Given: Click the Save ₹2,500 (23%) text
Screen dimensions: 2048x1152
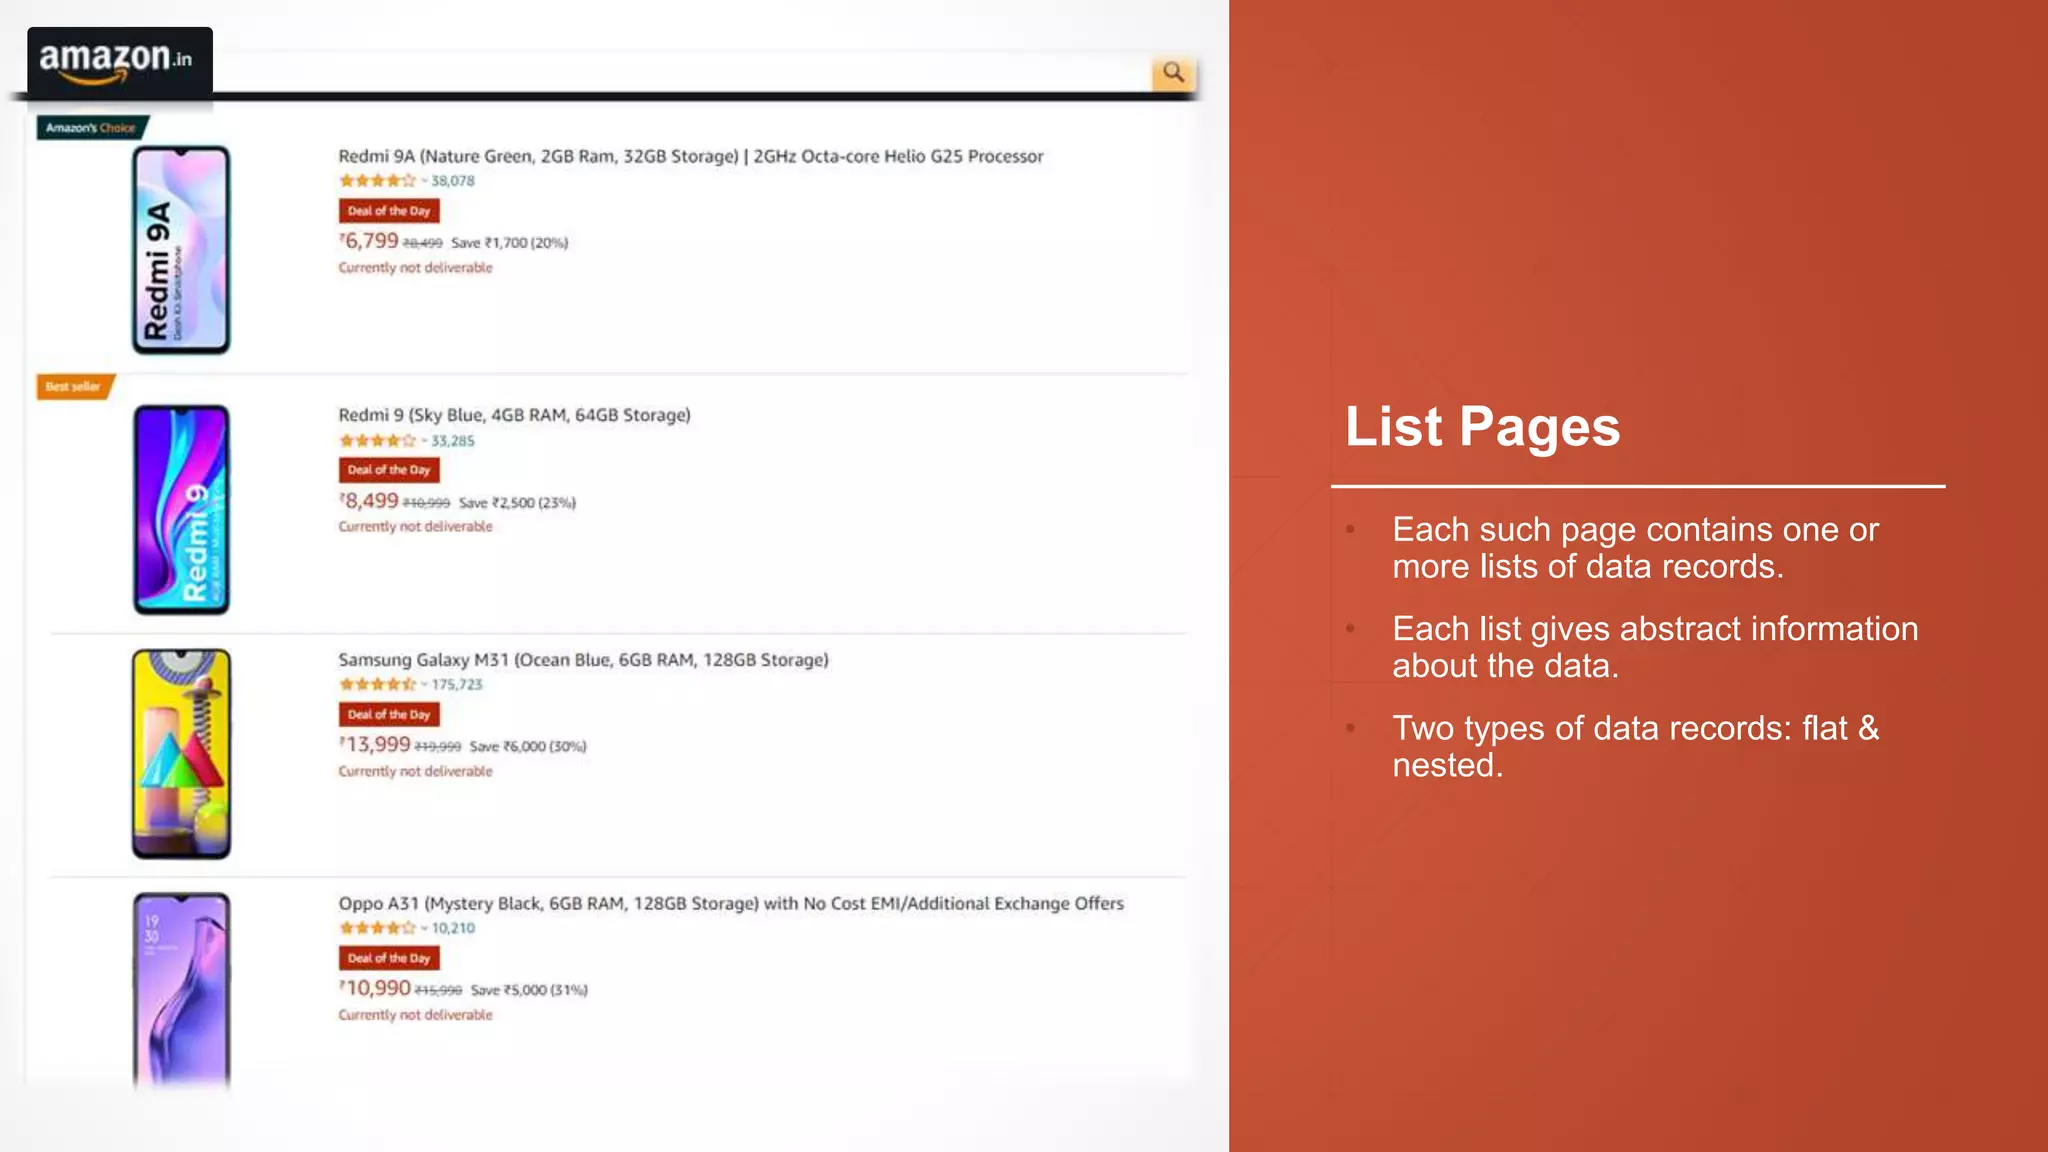Looking at the screenshot, I should 517,503.
